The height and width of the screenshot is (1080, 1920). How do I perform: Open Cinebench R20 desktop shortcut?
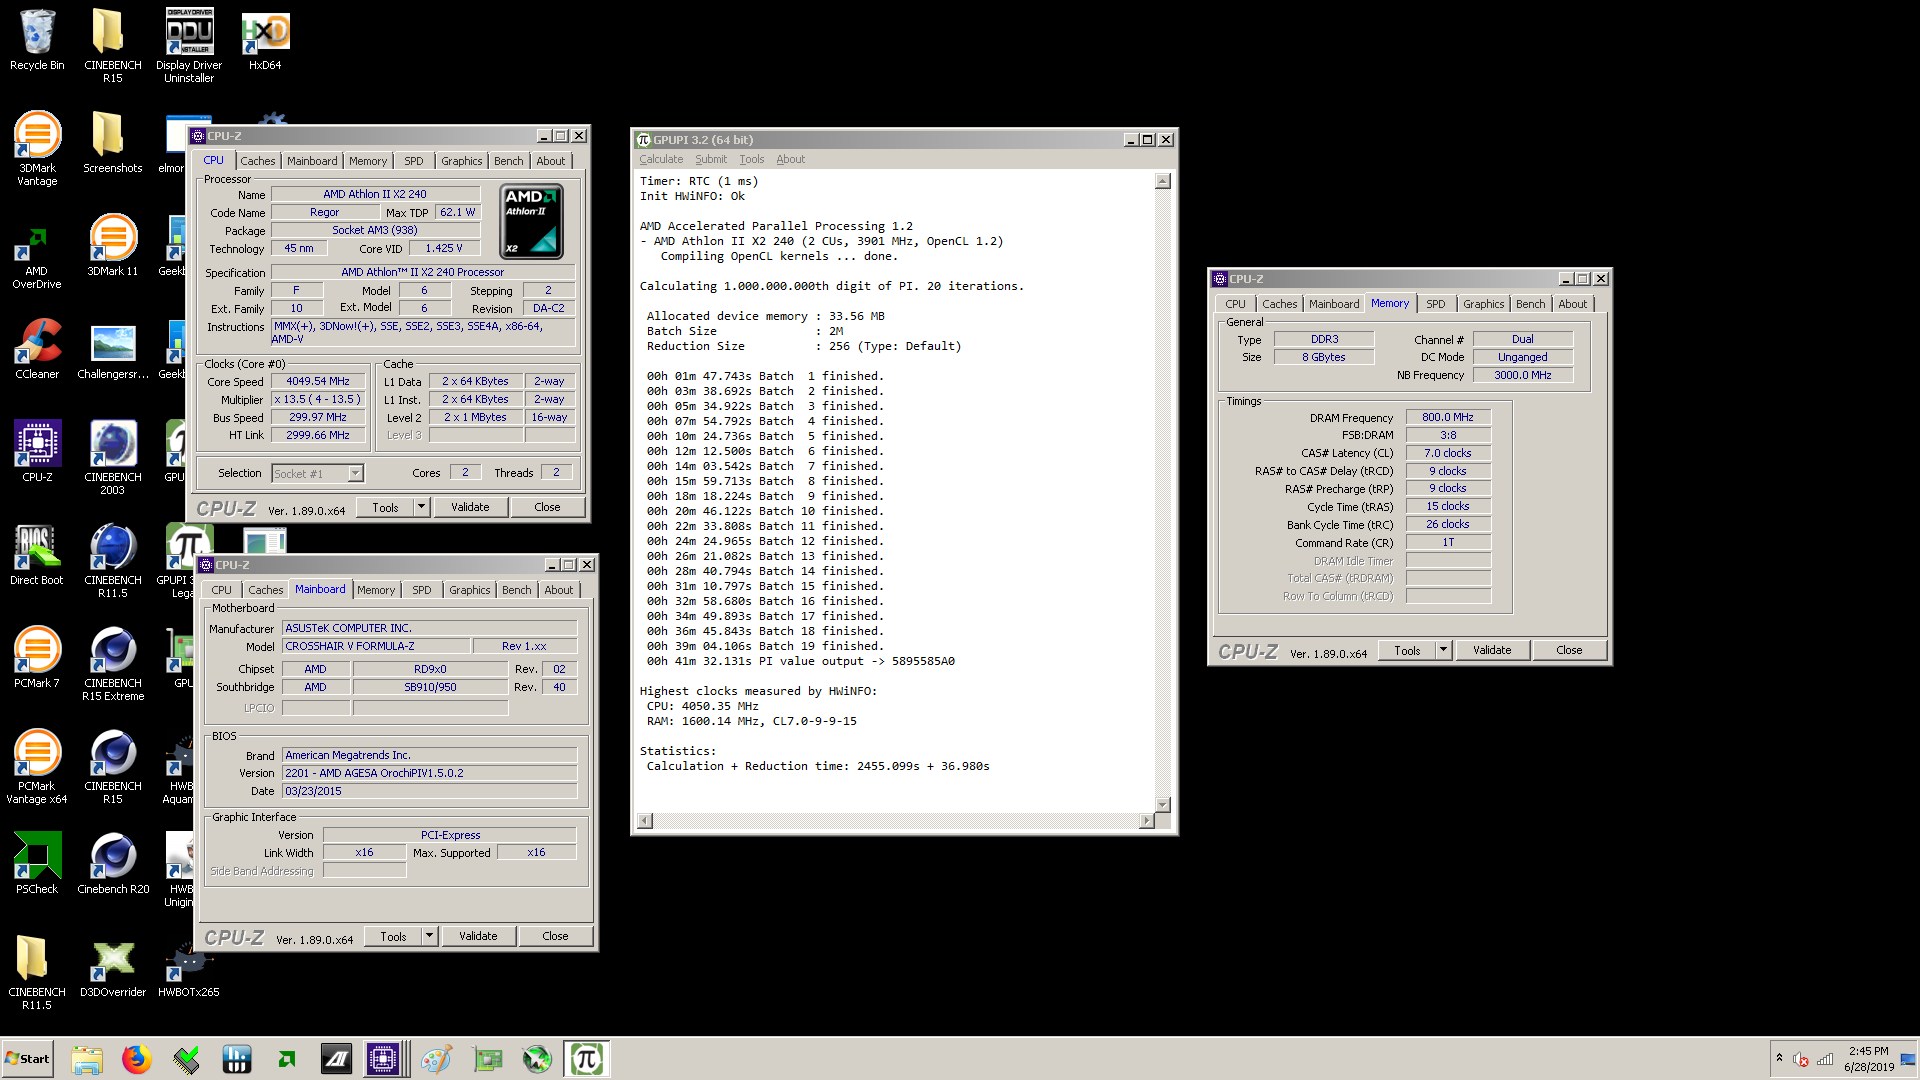(112, 863)
